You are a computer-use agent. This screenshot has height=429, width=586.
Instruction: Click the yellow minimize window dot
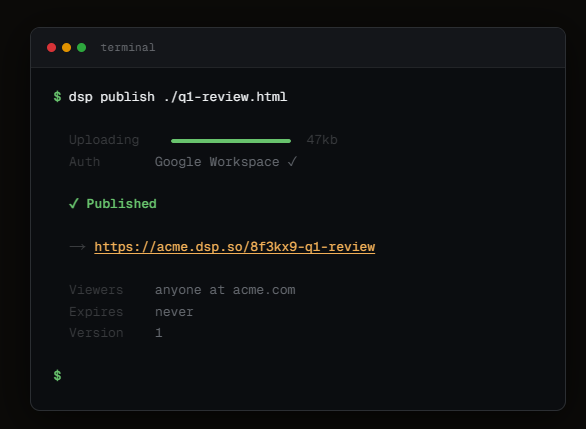[67, 47]
